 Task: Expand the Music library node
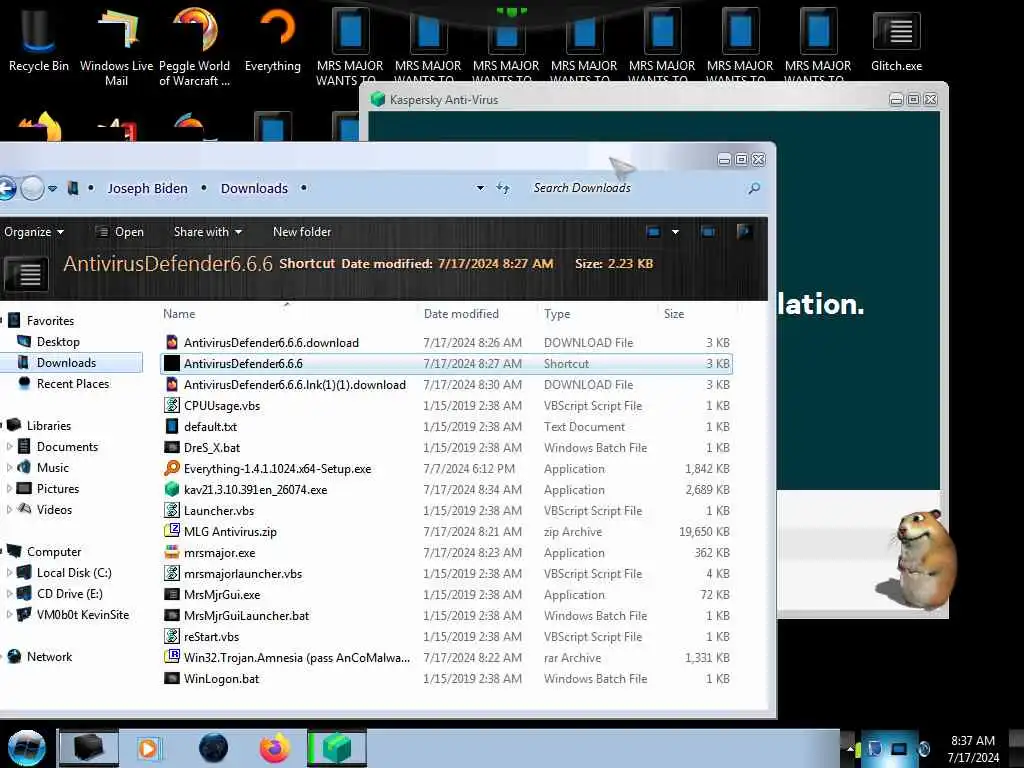tap(9, 468)
